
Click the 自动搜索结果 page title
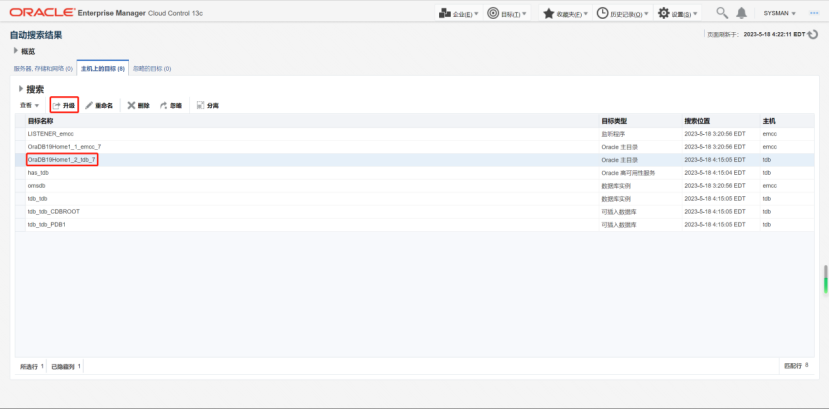pyautogui.click(x=36, y=35)
